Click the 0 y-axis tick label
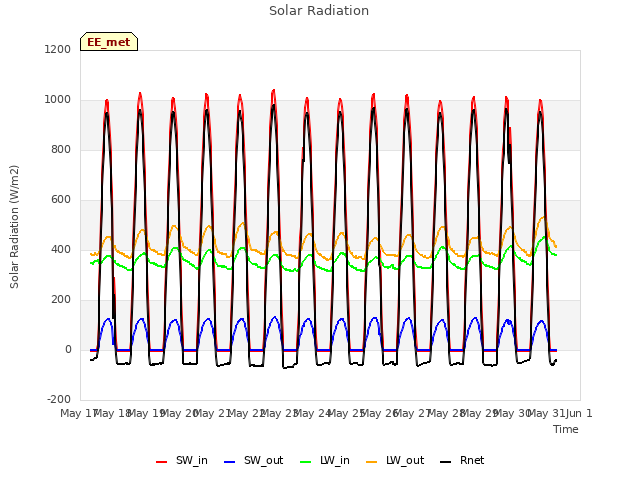The width and height of the screenshot is (640, 480). pyautogui.click(x=69, y=349)
